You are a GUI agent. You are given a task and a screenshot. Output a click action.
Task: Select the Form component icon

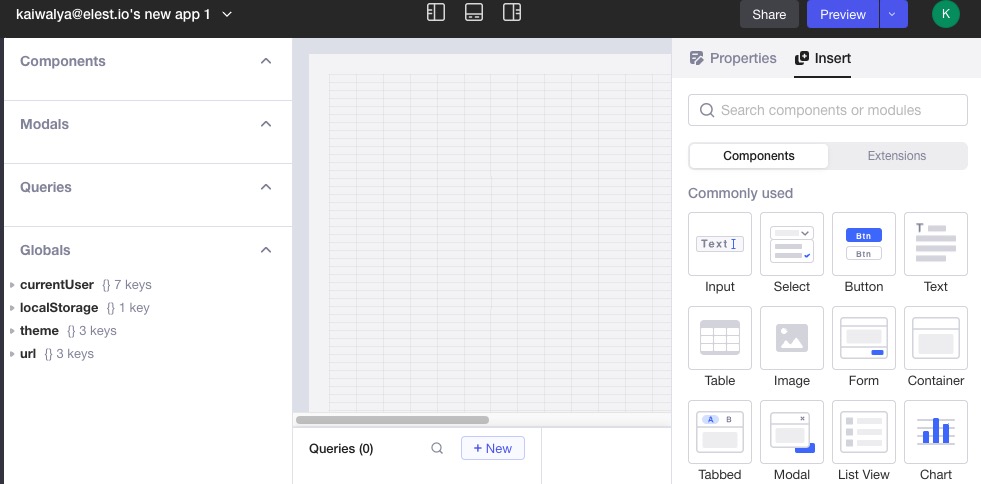(863, 338)
